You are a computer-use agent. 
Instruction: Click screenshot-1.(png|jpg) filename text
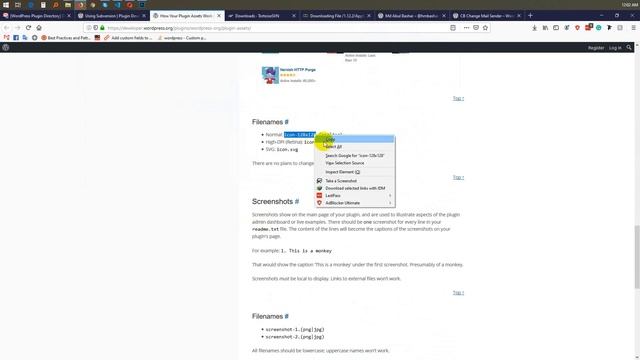(295, 329)
